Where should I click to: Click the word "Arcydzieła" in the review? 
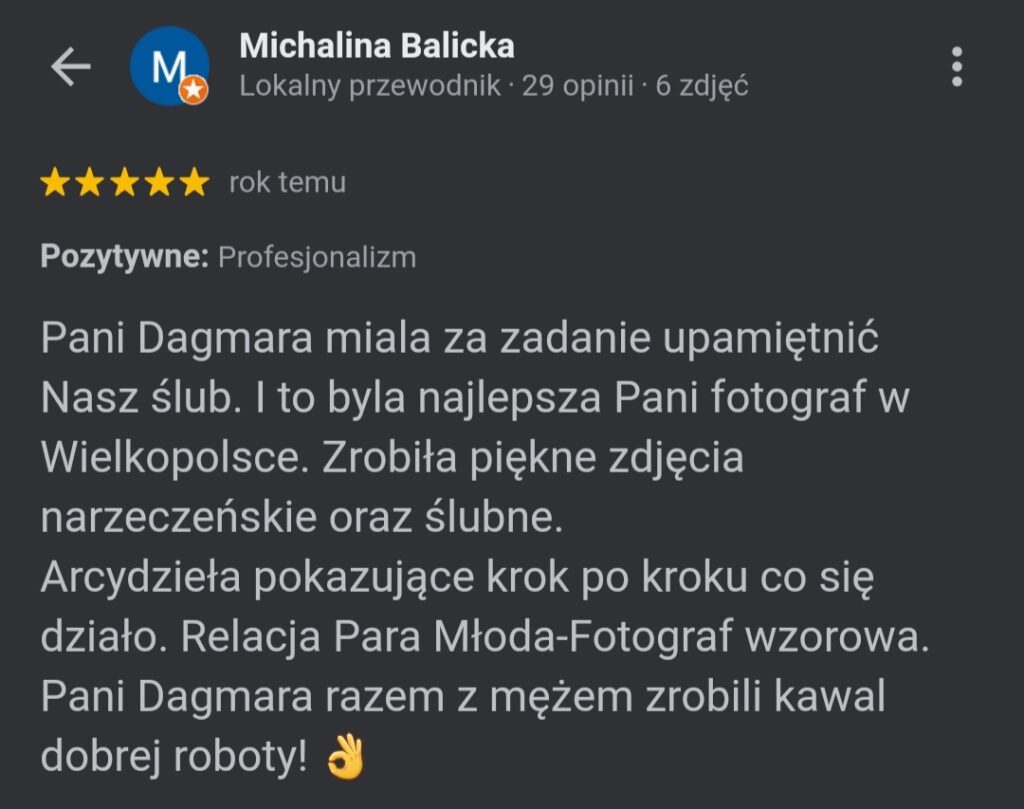pos(142,578)
